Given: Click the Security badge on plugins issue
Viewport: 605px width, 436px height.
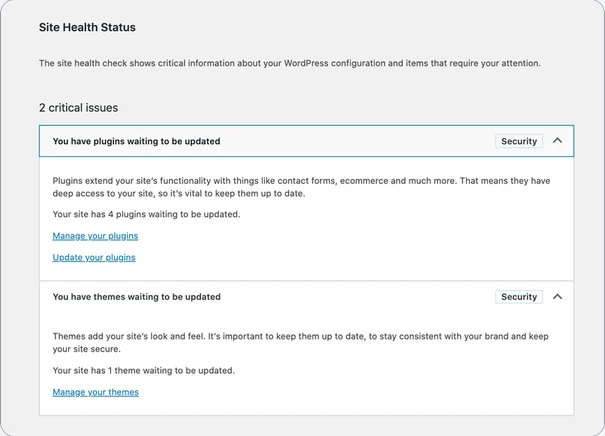Looking at the screenshot, I should point(519,141).
